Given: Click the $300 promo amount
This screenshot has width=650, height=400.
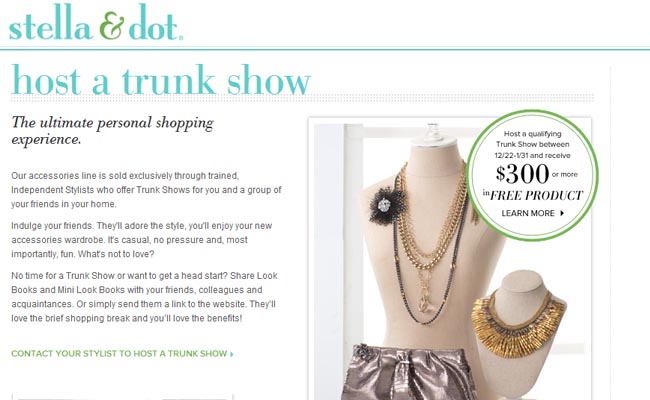Looking at the screenshot, I should click(x=522, y=174).
